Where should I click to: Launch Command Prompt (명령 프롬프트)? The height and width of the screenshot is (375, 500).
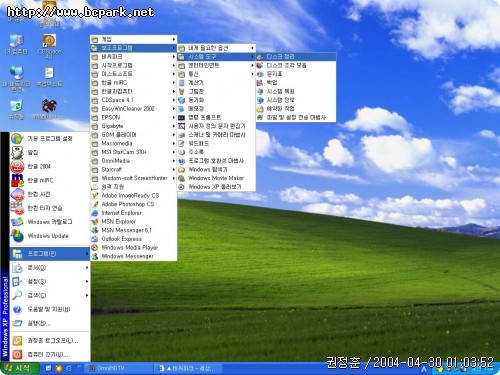point(216,117)
